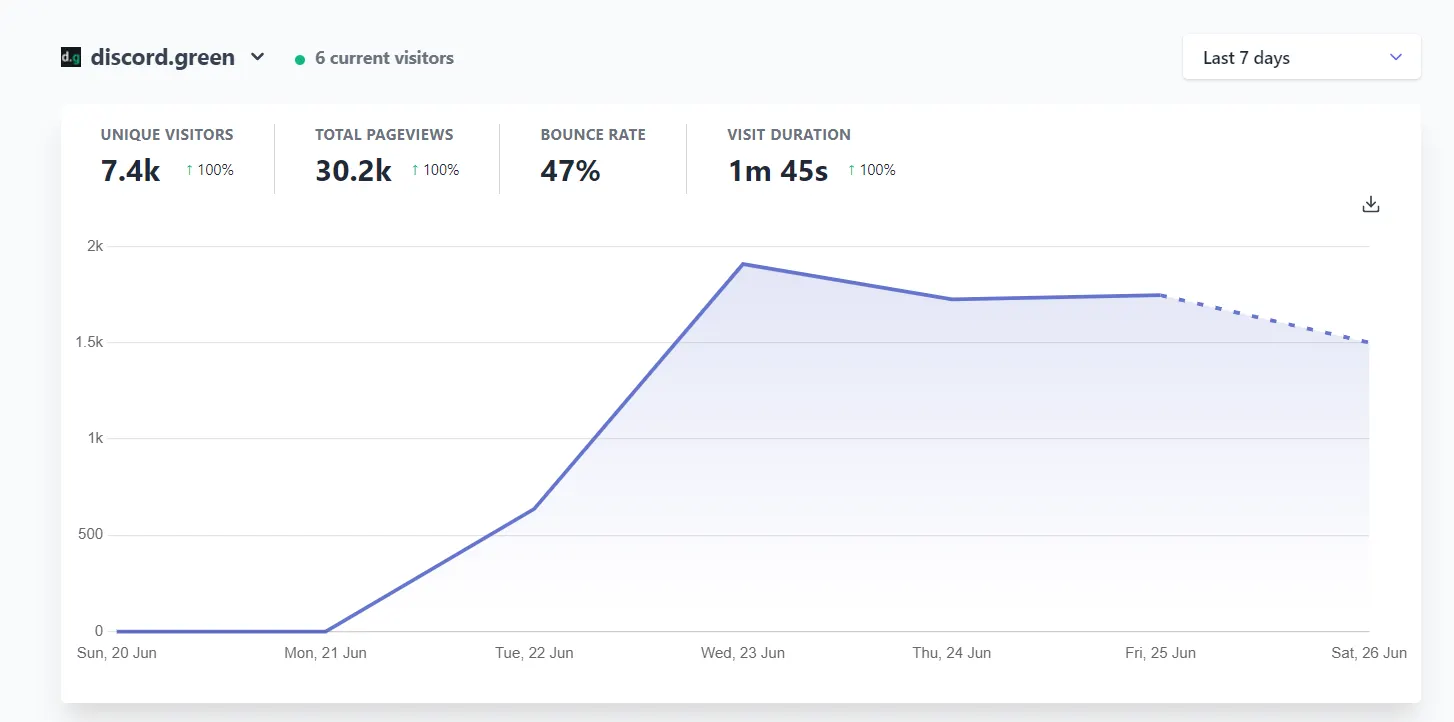Click the Thu, 24 Jun axis label
Viewport: 1454px width, 722px height.
click(x=952, y=653)
